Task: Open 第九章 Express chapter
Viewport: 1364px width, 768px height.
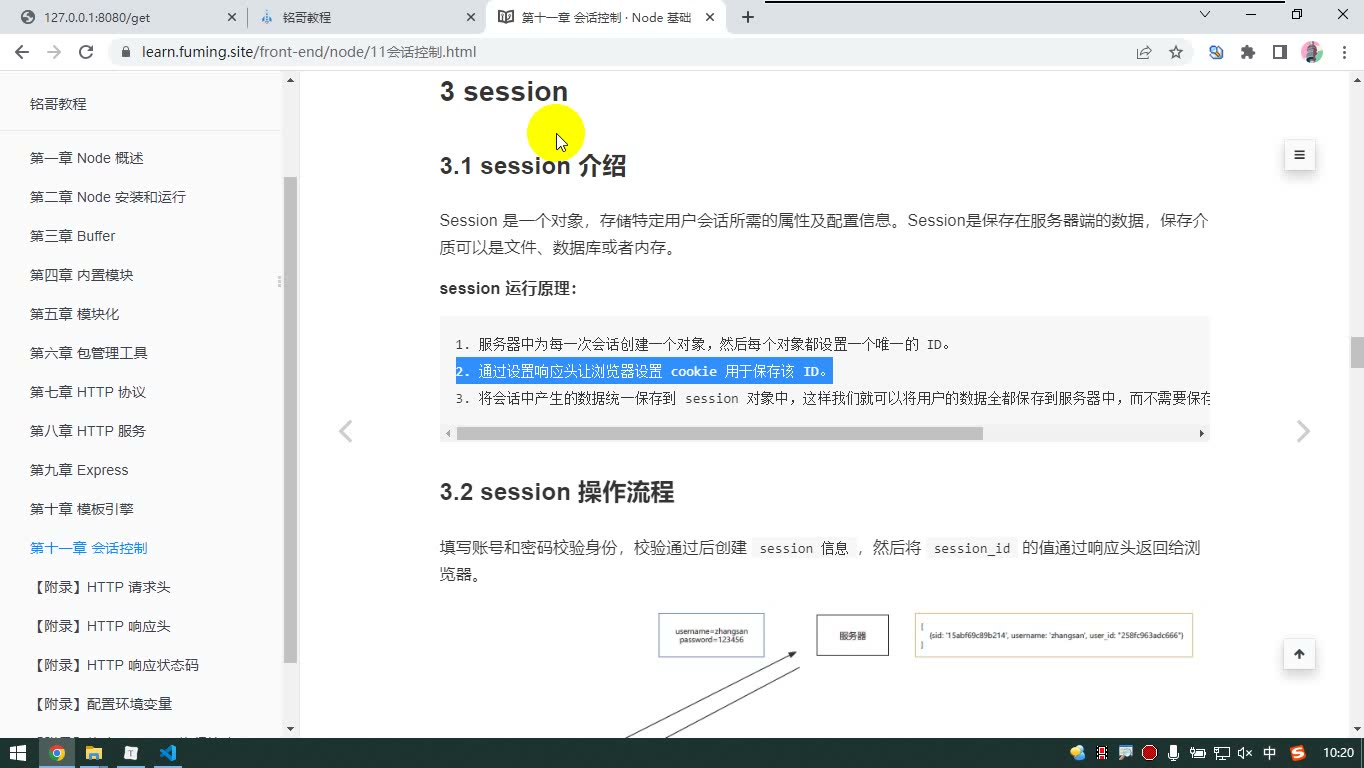Action: [x=79, y=470]
